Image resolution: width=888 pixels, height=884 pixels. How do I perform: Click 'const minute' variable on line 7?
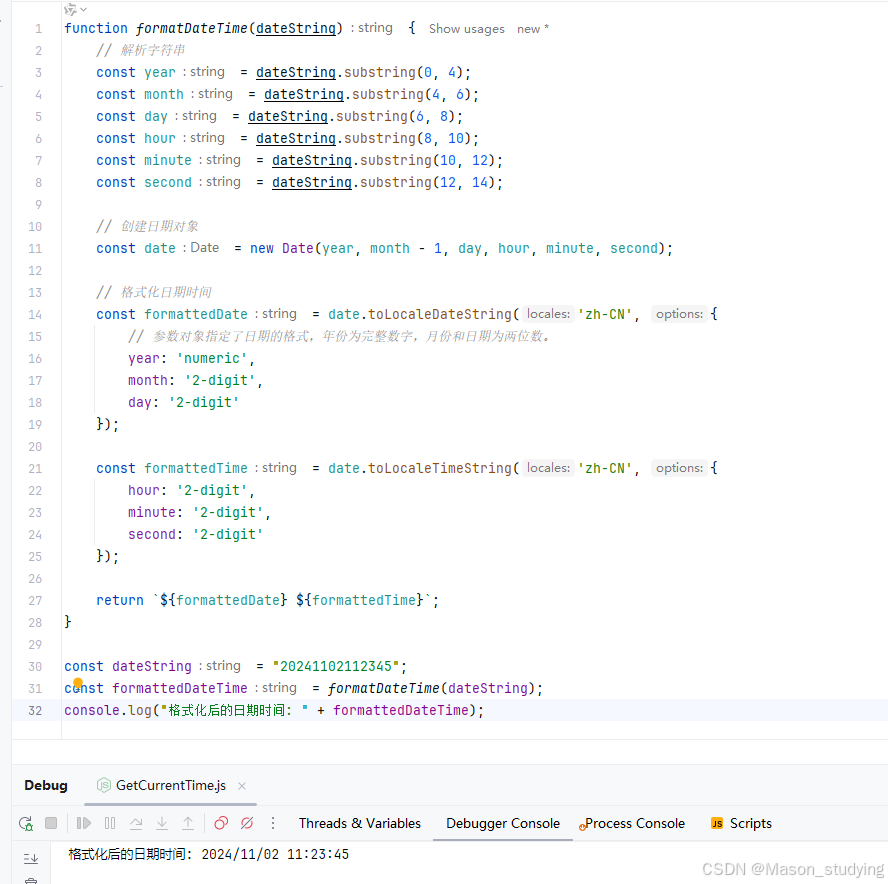[144, 160]
